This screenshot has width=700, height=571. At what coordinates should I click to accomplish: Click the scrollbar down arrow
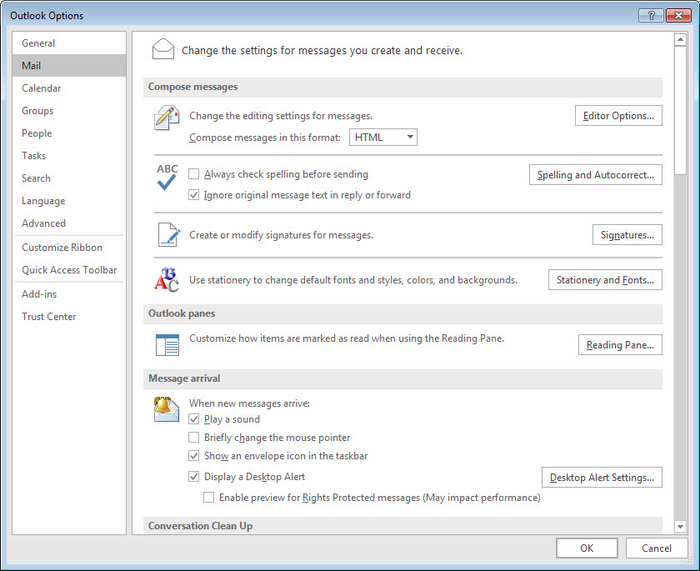click(x=680, y=527)
